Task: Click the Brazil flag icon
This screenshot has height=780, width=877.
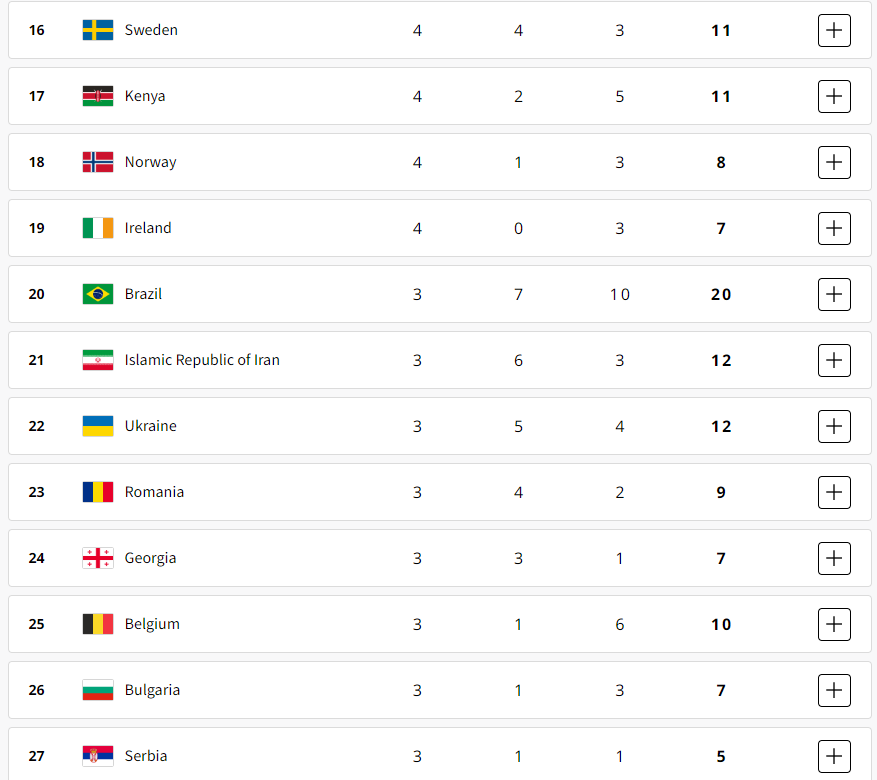Action: (98, 294)
